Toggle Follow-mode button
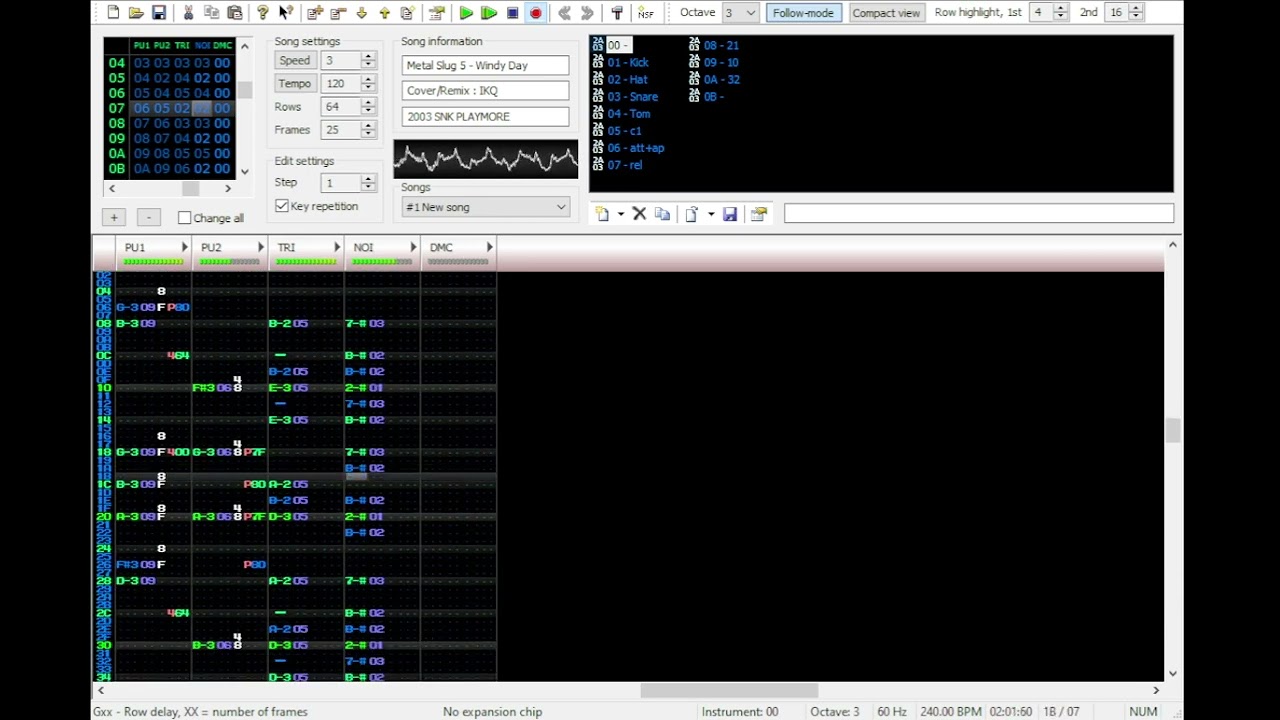 click(803, 13)
